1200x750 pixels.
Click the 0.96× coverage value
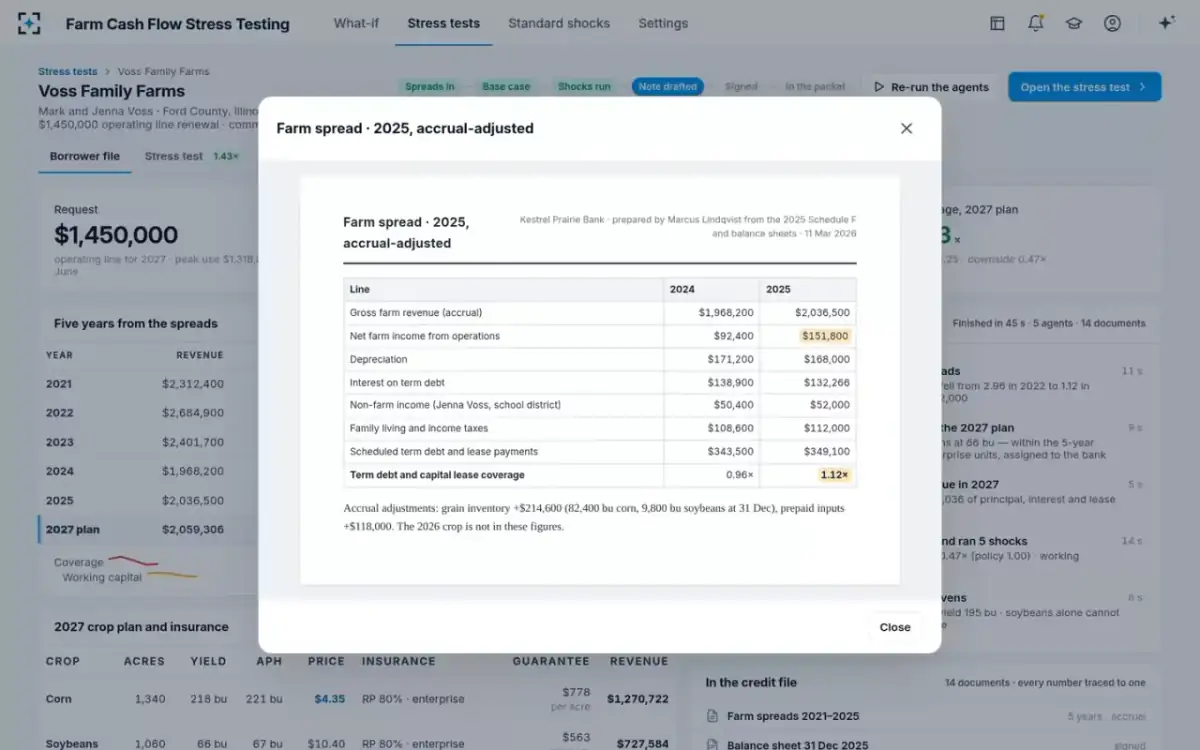[x=738, y=475]
